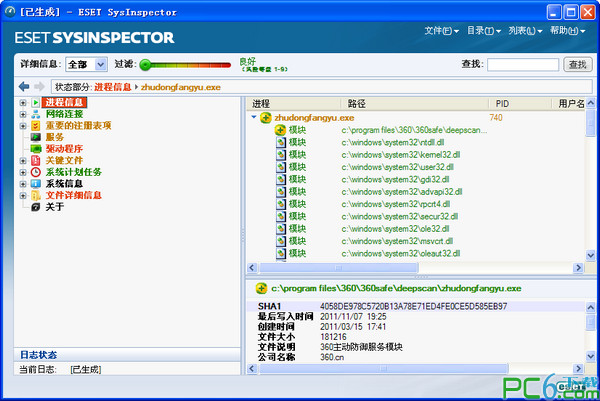This screenshot has width=600, height=401.
Task: Sort by 进程 column header
Action: click(295, 104)
